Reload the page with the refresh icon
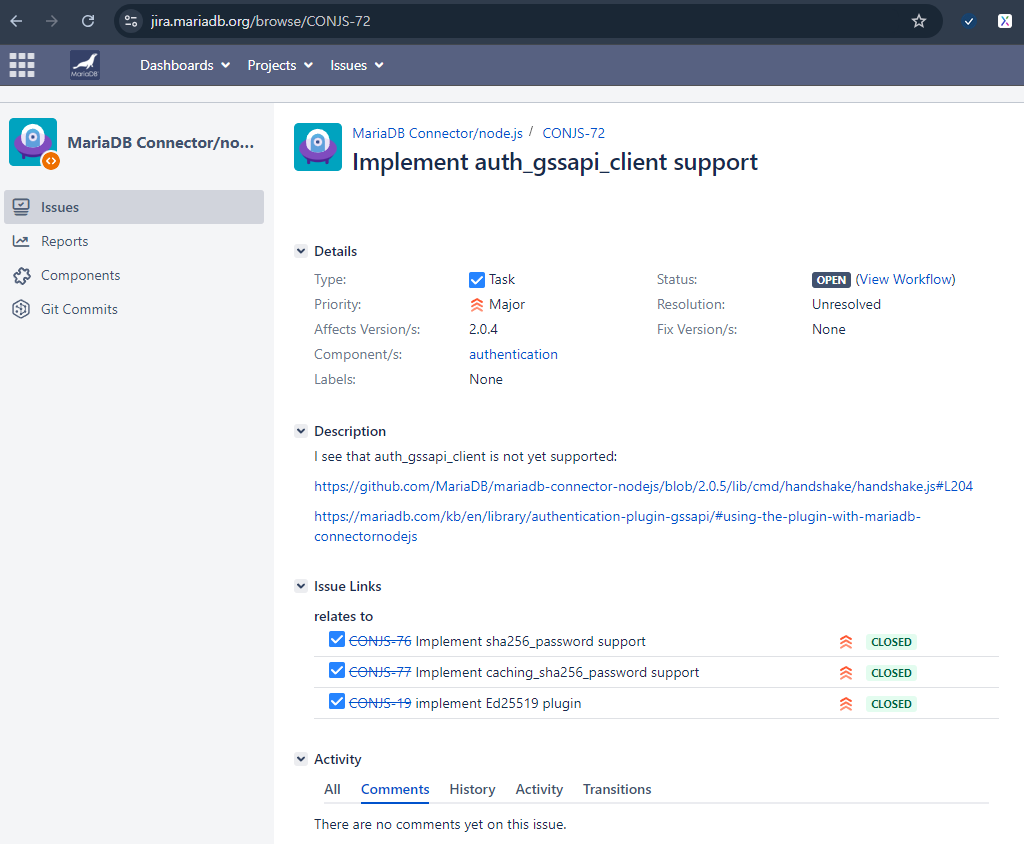 [88, 21]
